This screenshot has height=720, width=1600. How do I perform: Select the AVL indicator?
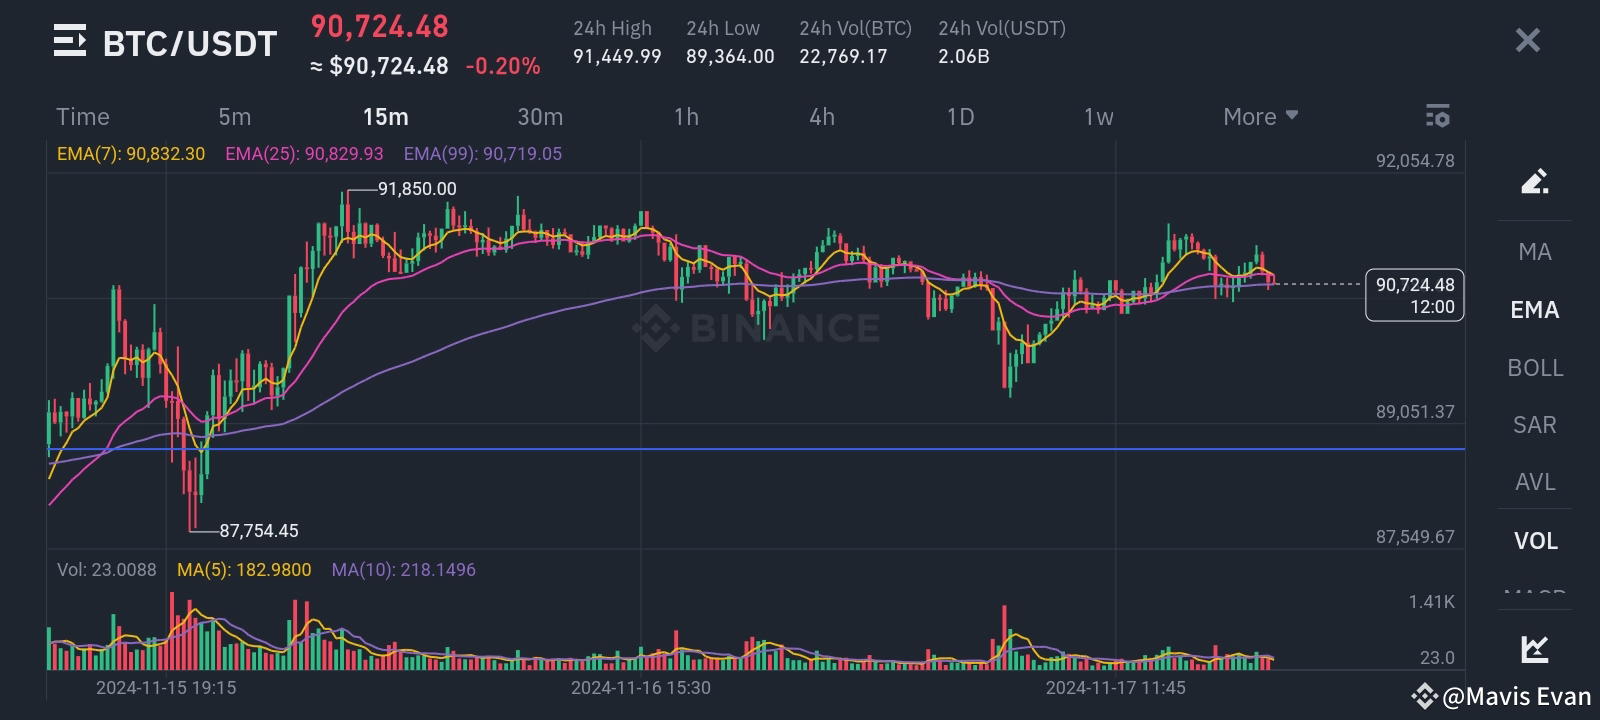tap(1533, 482)
